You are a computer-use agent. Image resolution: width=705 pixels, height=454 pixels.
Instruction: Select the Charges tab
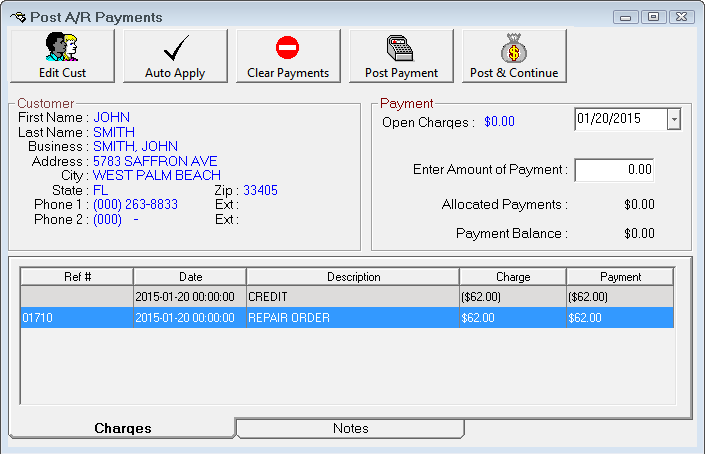point(123,428)
